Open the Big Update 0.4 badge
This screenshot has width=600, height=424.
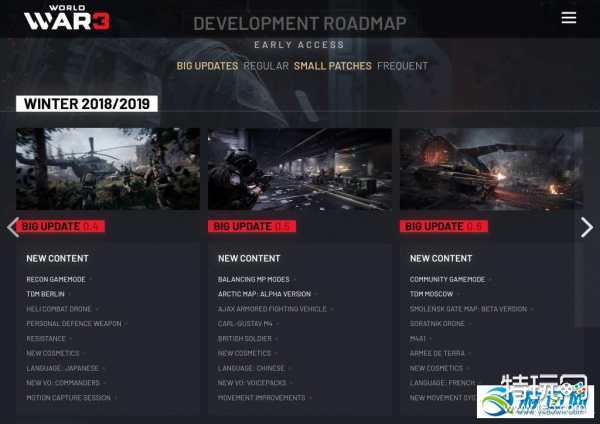tap(62, 226)
